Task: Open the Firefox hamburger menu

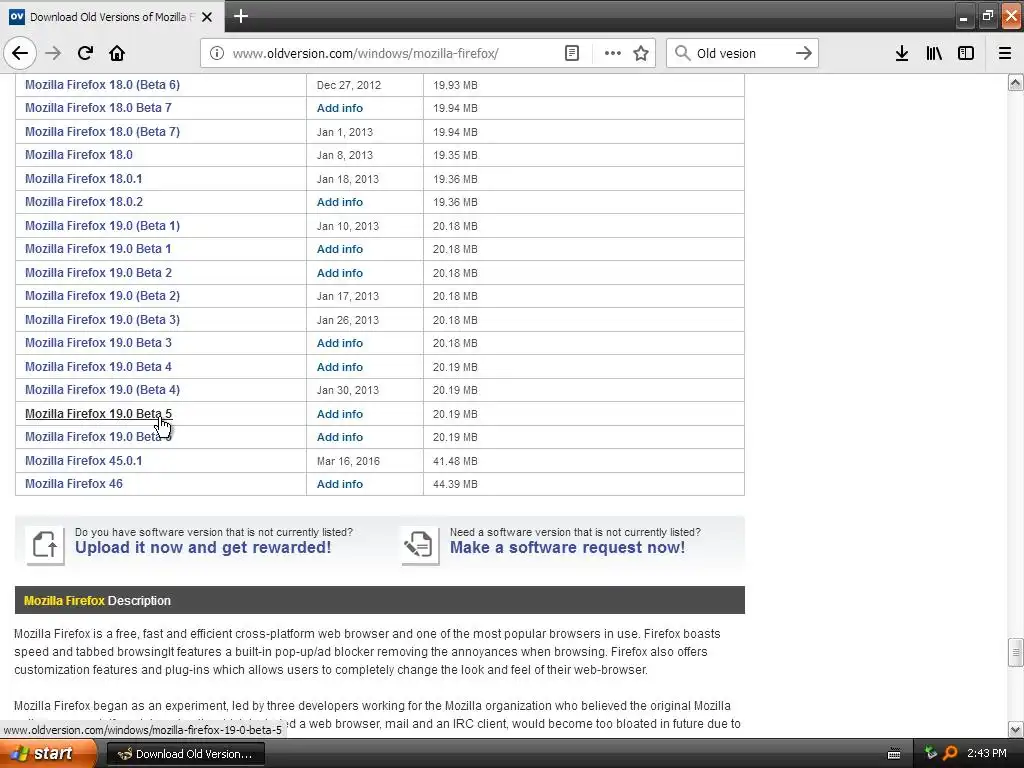Action: [1005, 53]
